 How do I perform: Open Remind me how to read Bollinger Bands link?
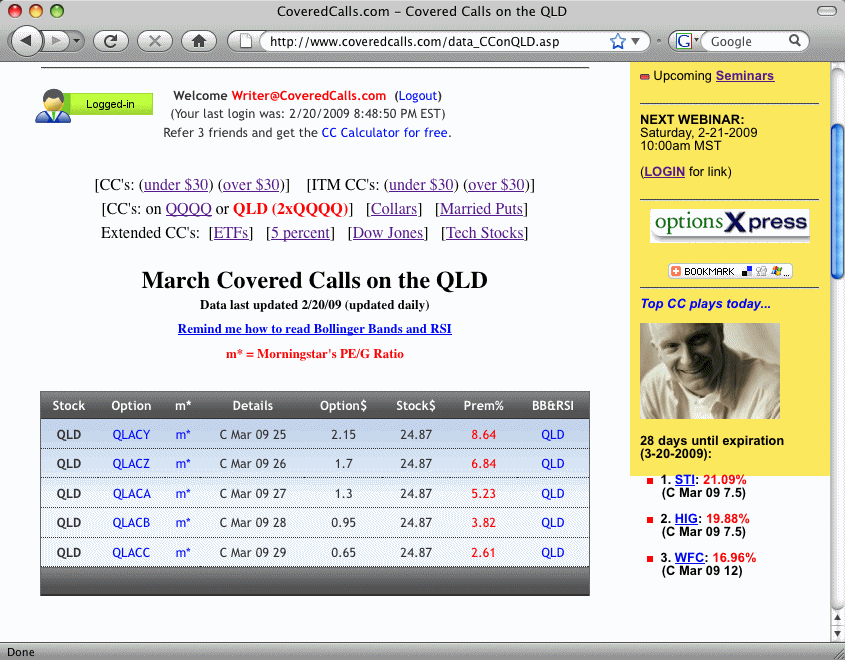[315, 329]
